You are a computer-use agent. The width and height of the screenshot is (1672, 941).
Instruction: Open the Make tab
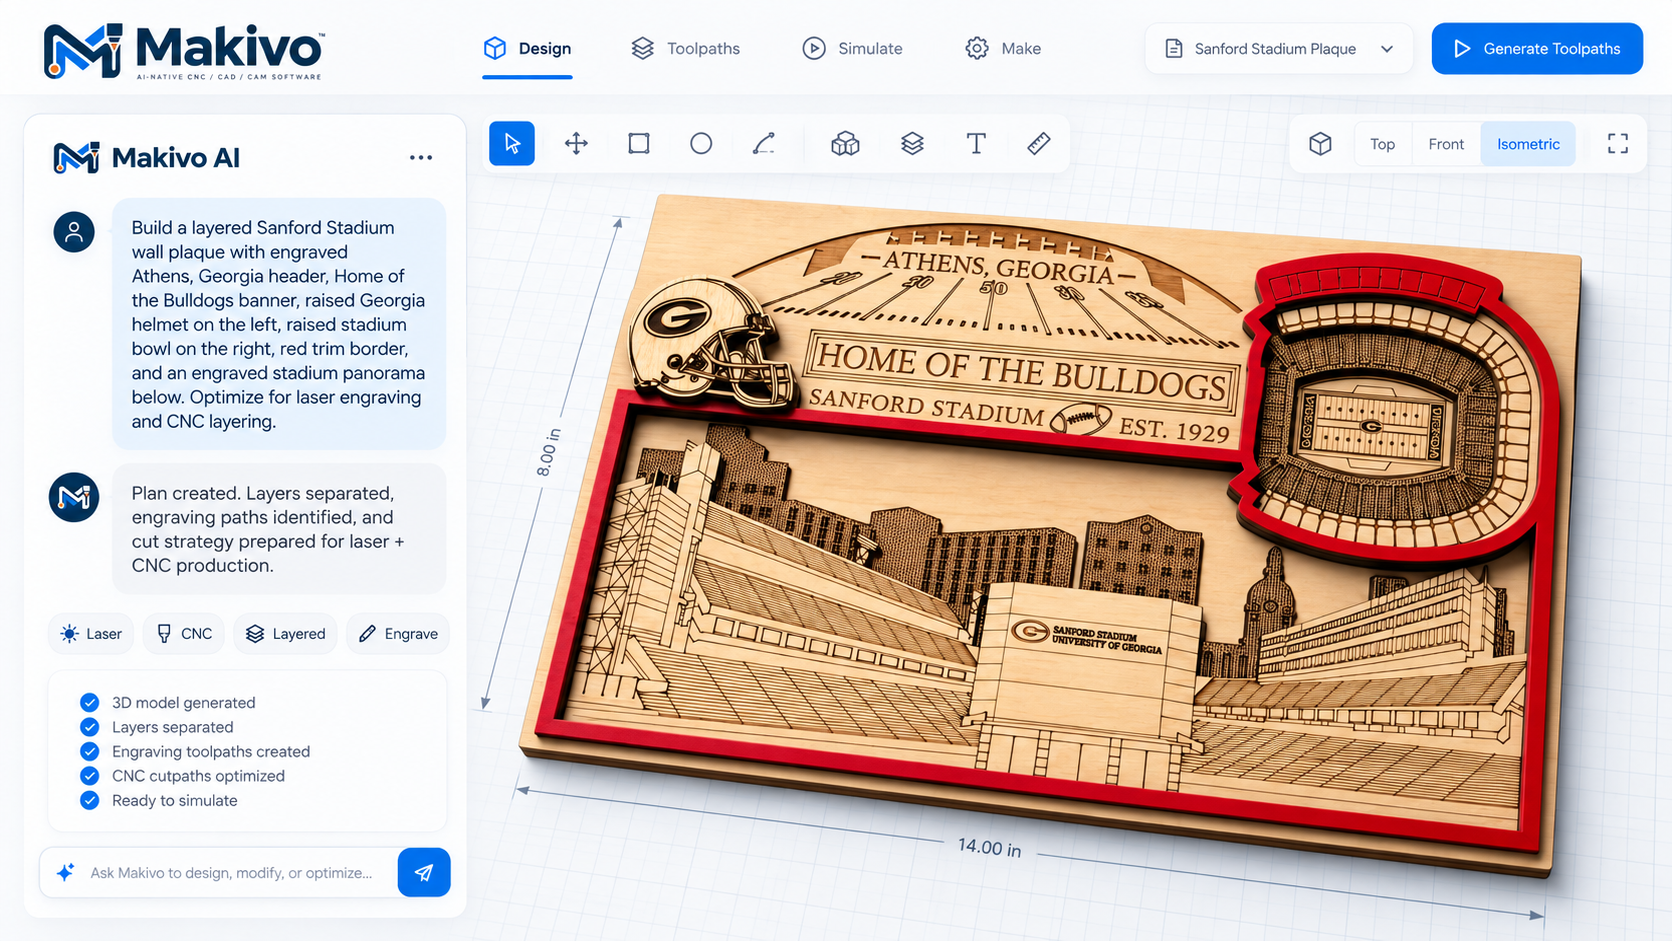point(1003,49)
